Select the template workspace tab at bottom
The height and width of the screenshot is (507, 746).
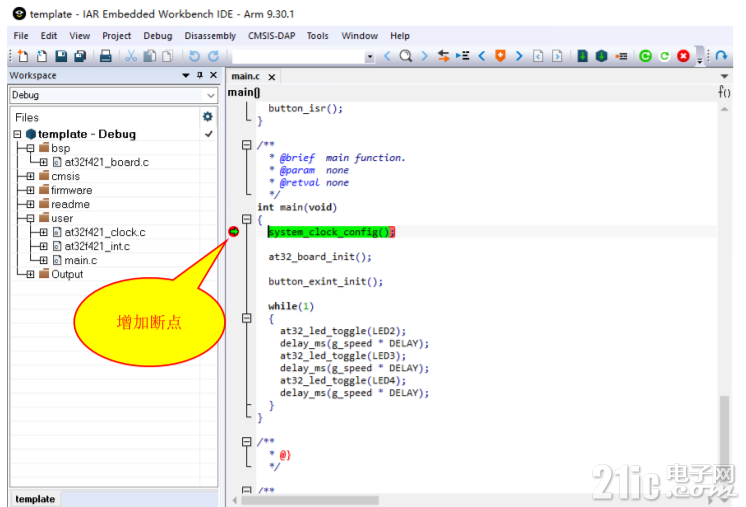coord(35,499)
